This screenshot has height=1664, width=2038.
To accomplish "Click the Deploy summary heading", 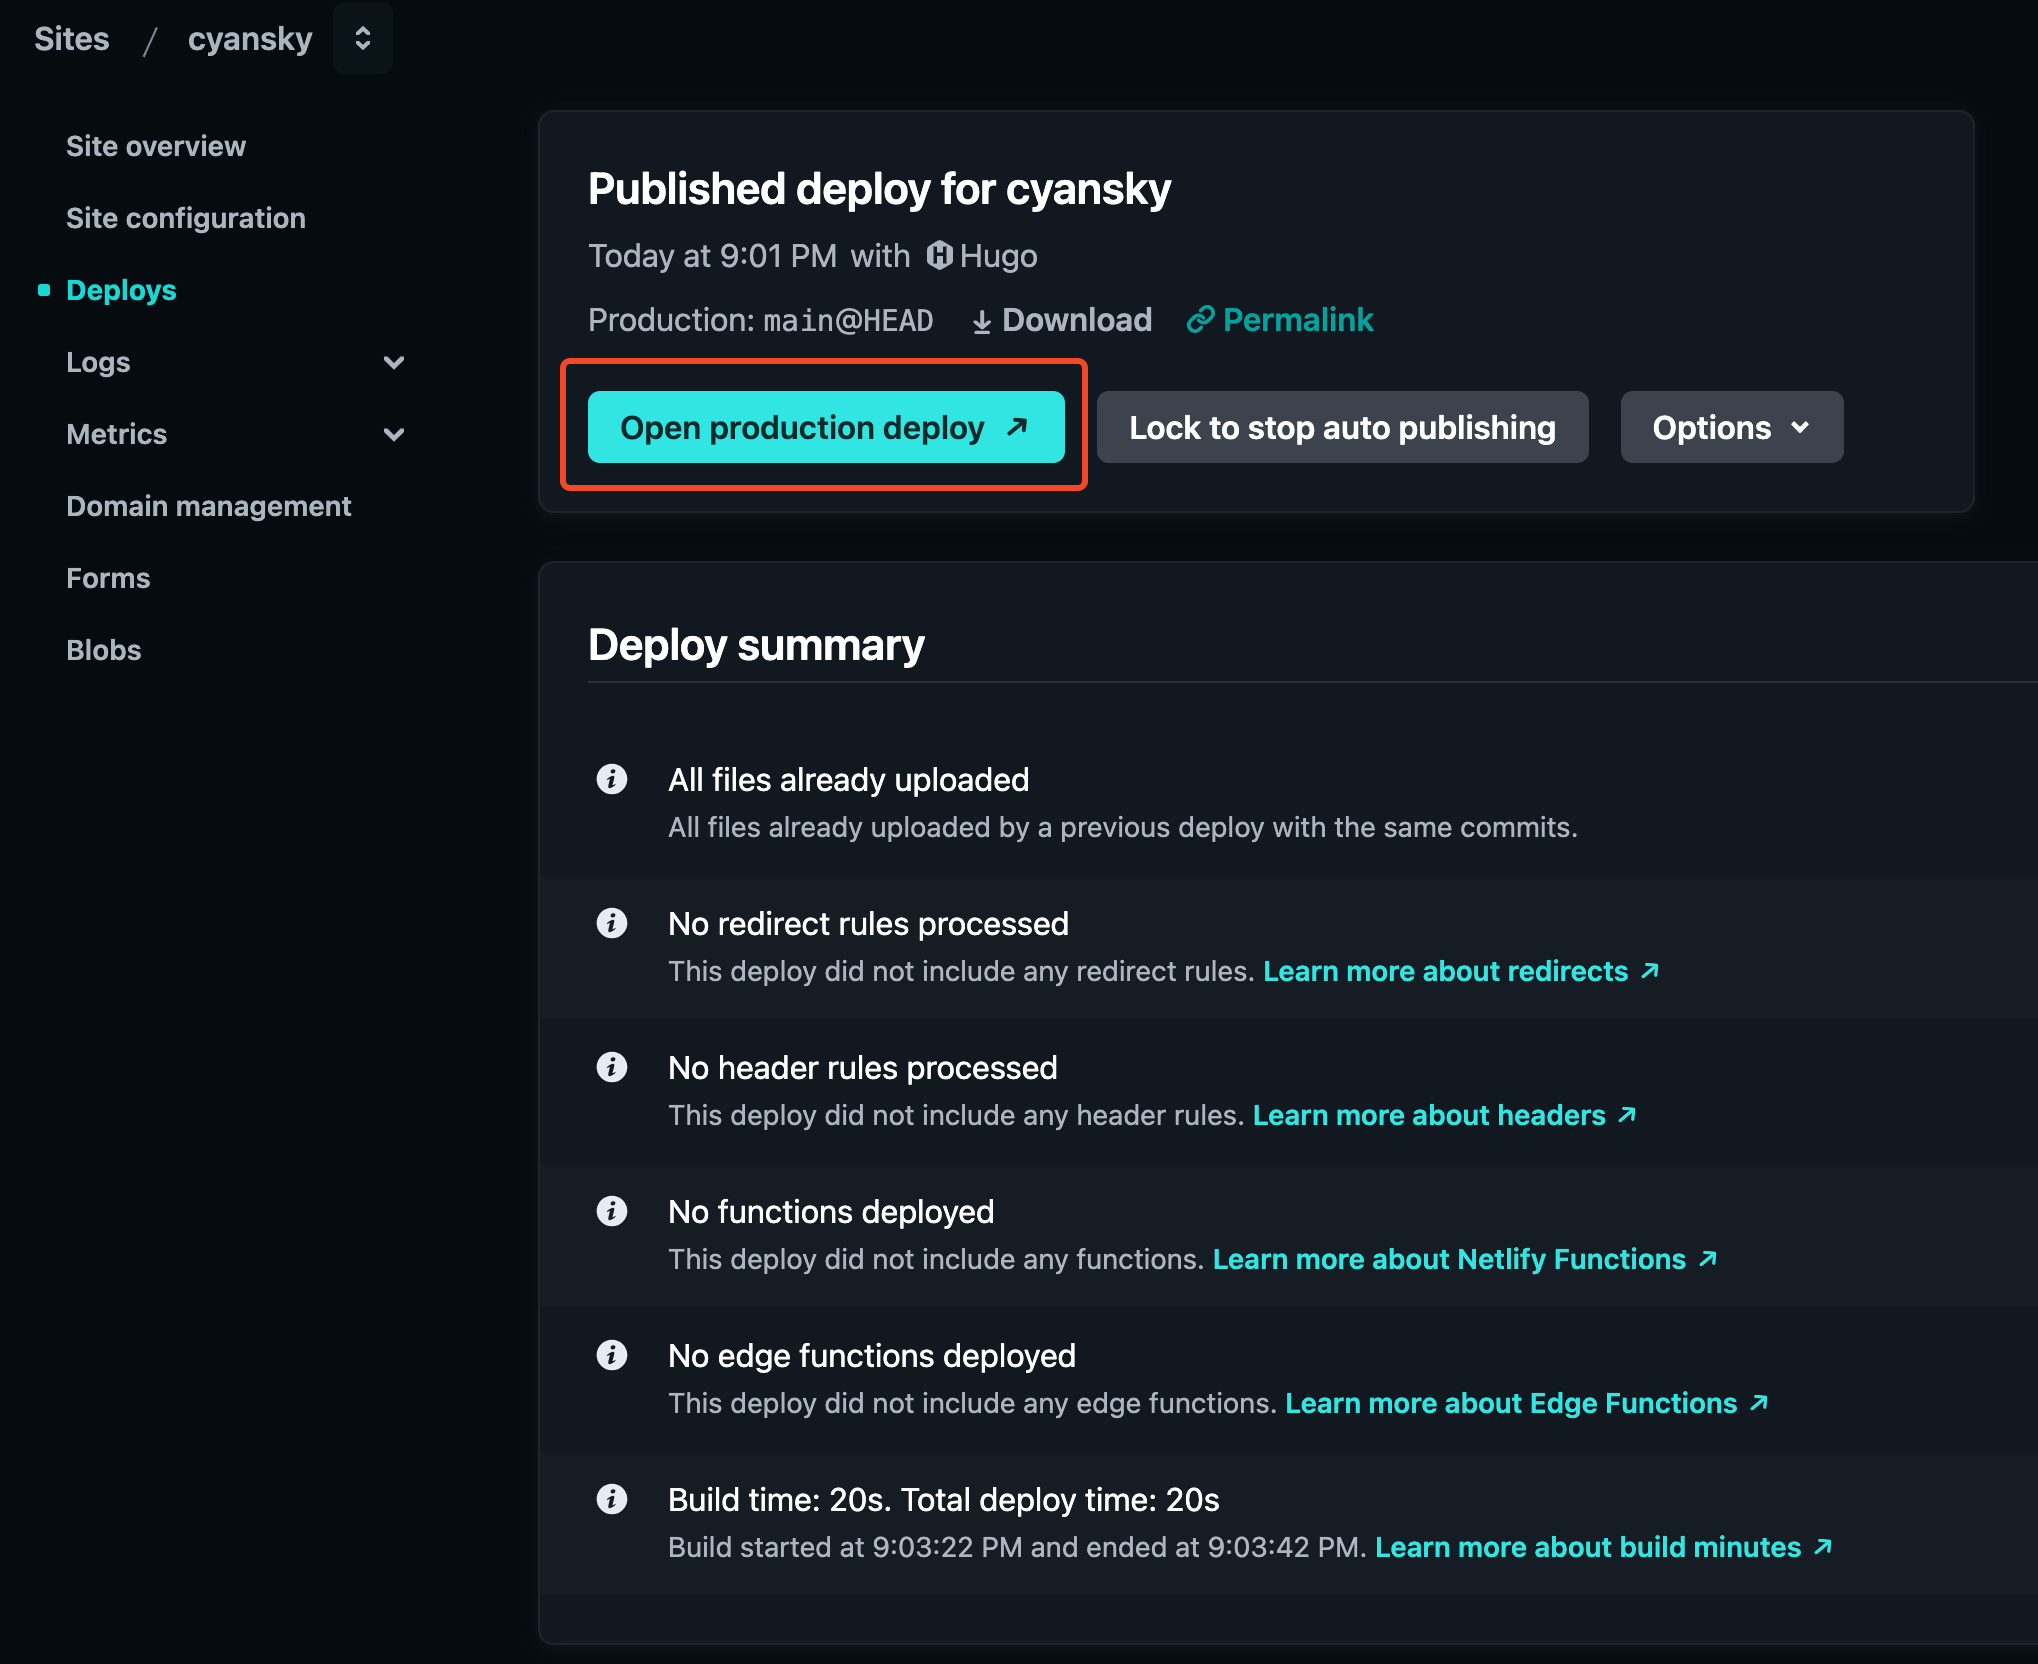I will (756, 645).
